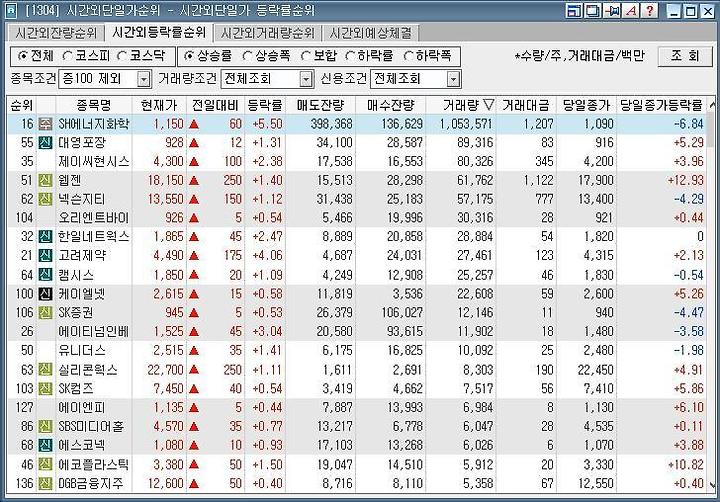The image size is (720, 502).
Task: Click the 신 badge beside 한일네트웍스
Action: pyautogui.click(x=45, y=237)
